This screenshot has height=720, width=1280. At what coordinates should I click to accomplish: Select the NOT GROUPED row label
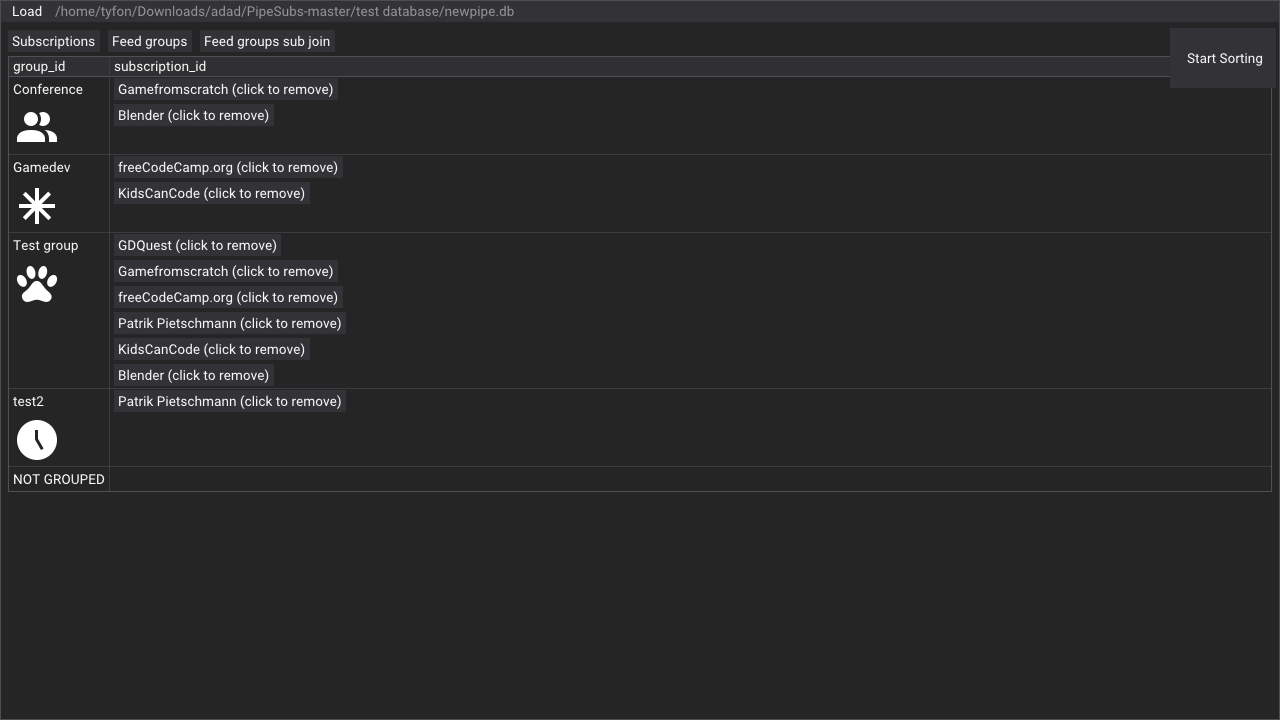[59, 479]
